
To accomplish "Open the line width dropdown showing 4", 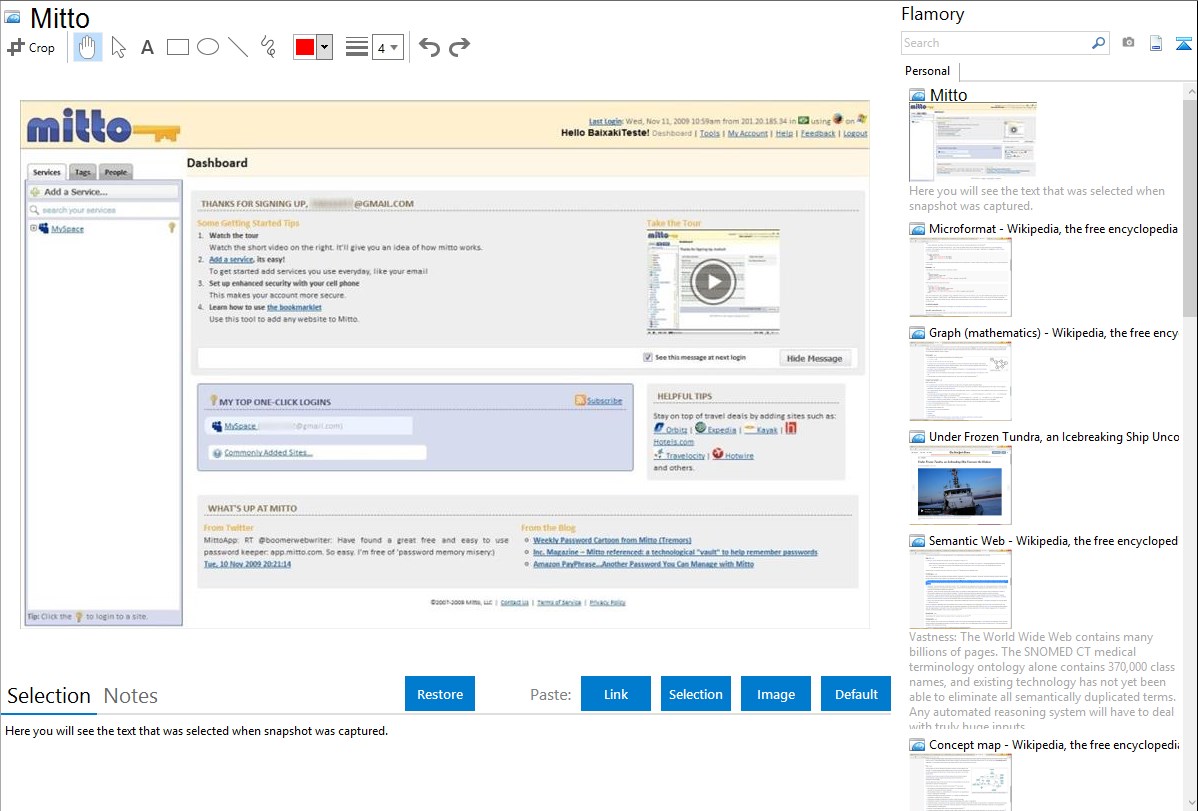I will coord(388,48).
